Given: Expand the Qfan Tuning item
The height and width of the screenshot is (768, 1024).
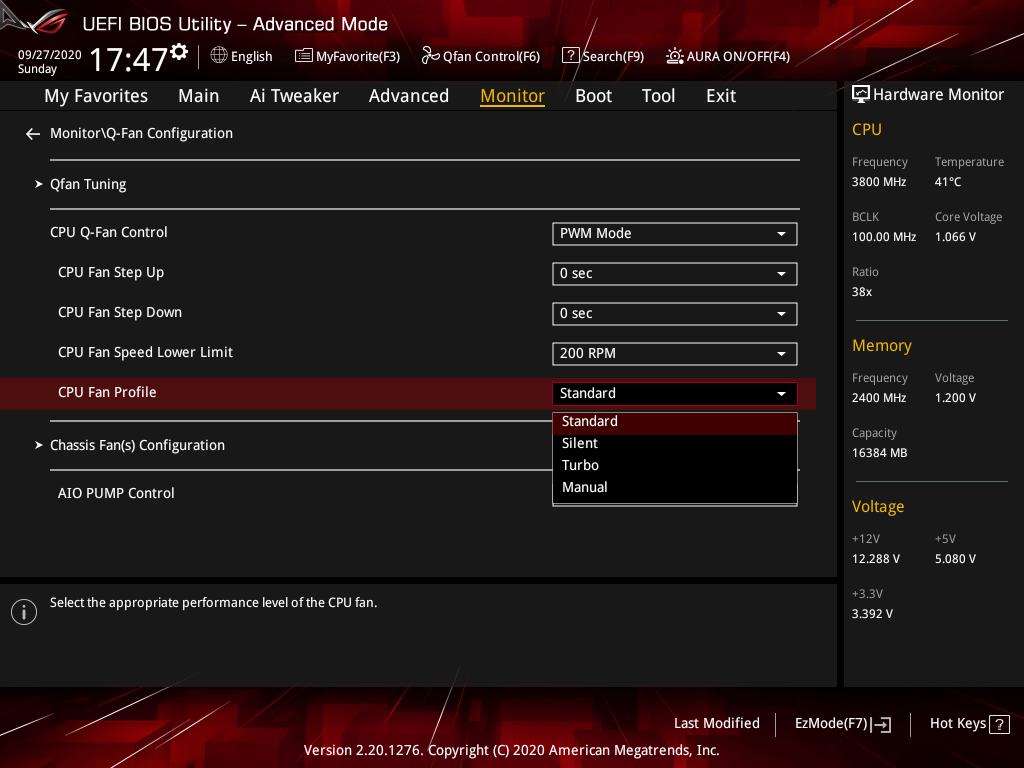Looking at the screenshot, I should coord(88,184).
